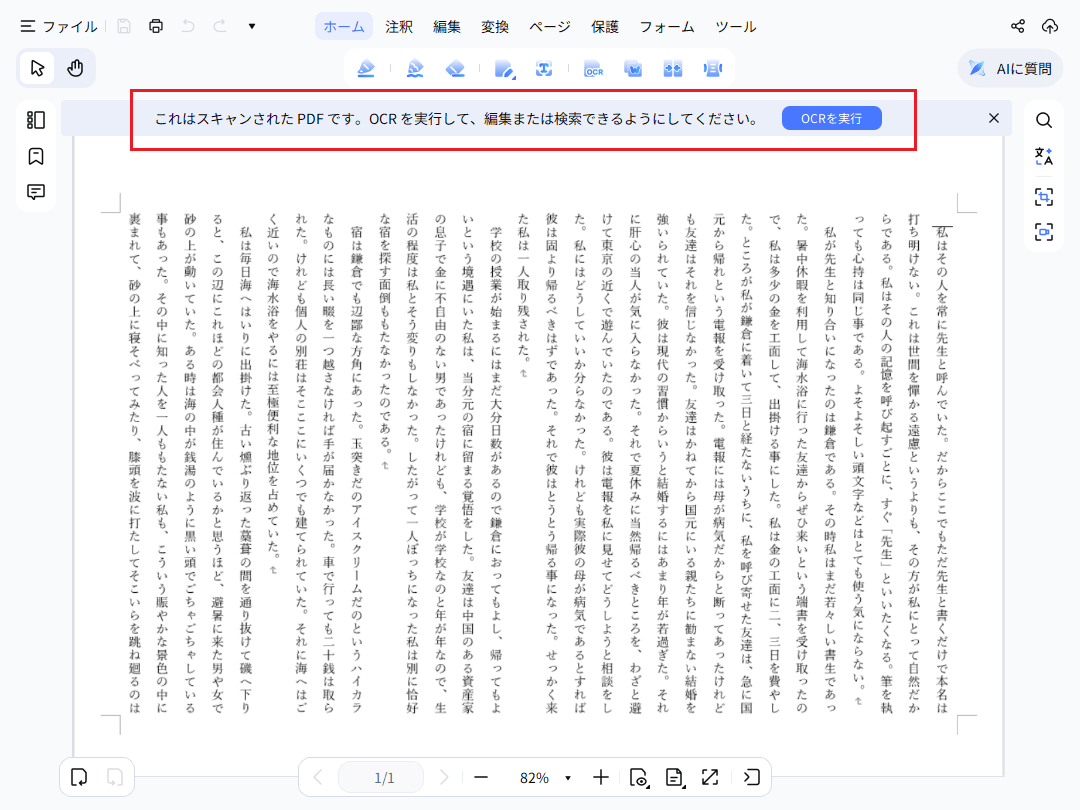Click the area OCR capture icon
Screen dimensions: 1080x810
(1043, 197)
